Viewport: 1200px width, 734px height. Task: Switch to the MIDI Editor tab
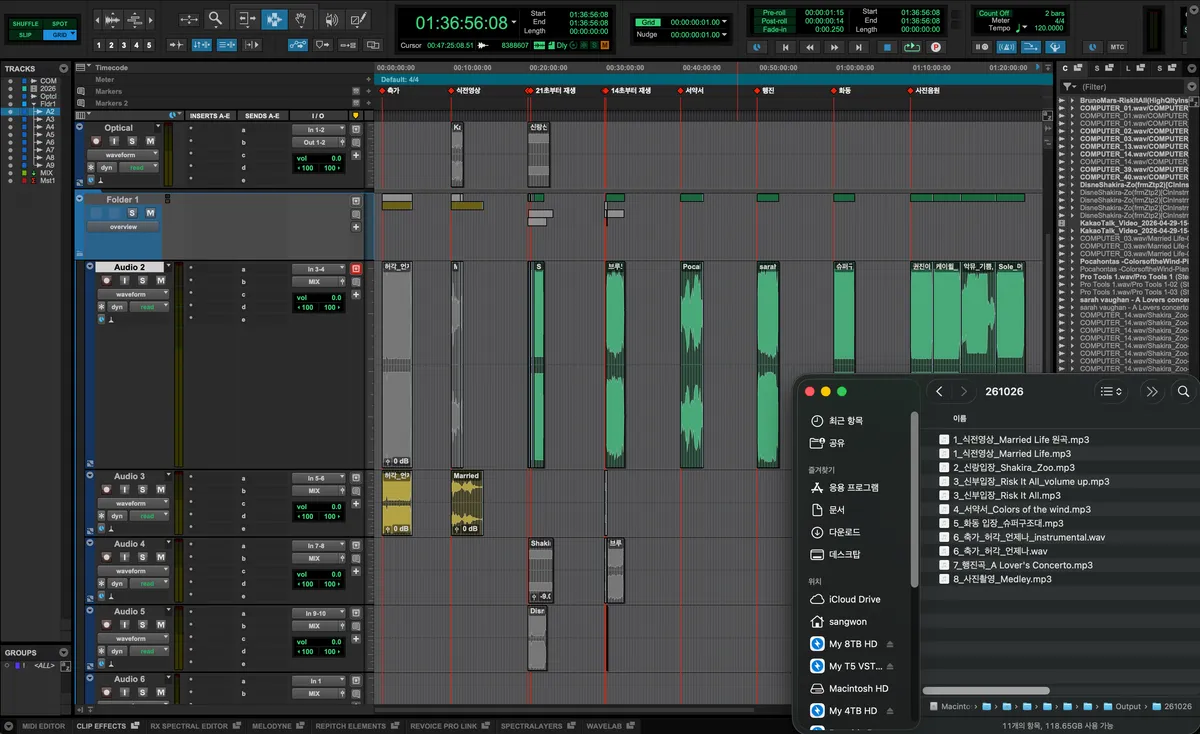pyautogui.click(x=43, y=726)
